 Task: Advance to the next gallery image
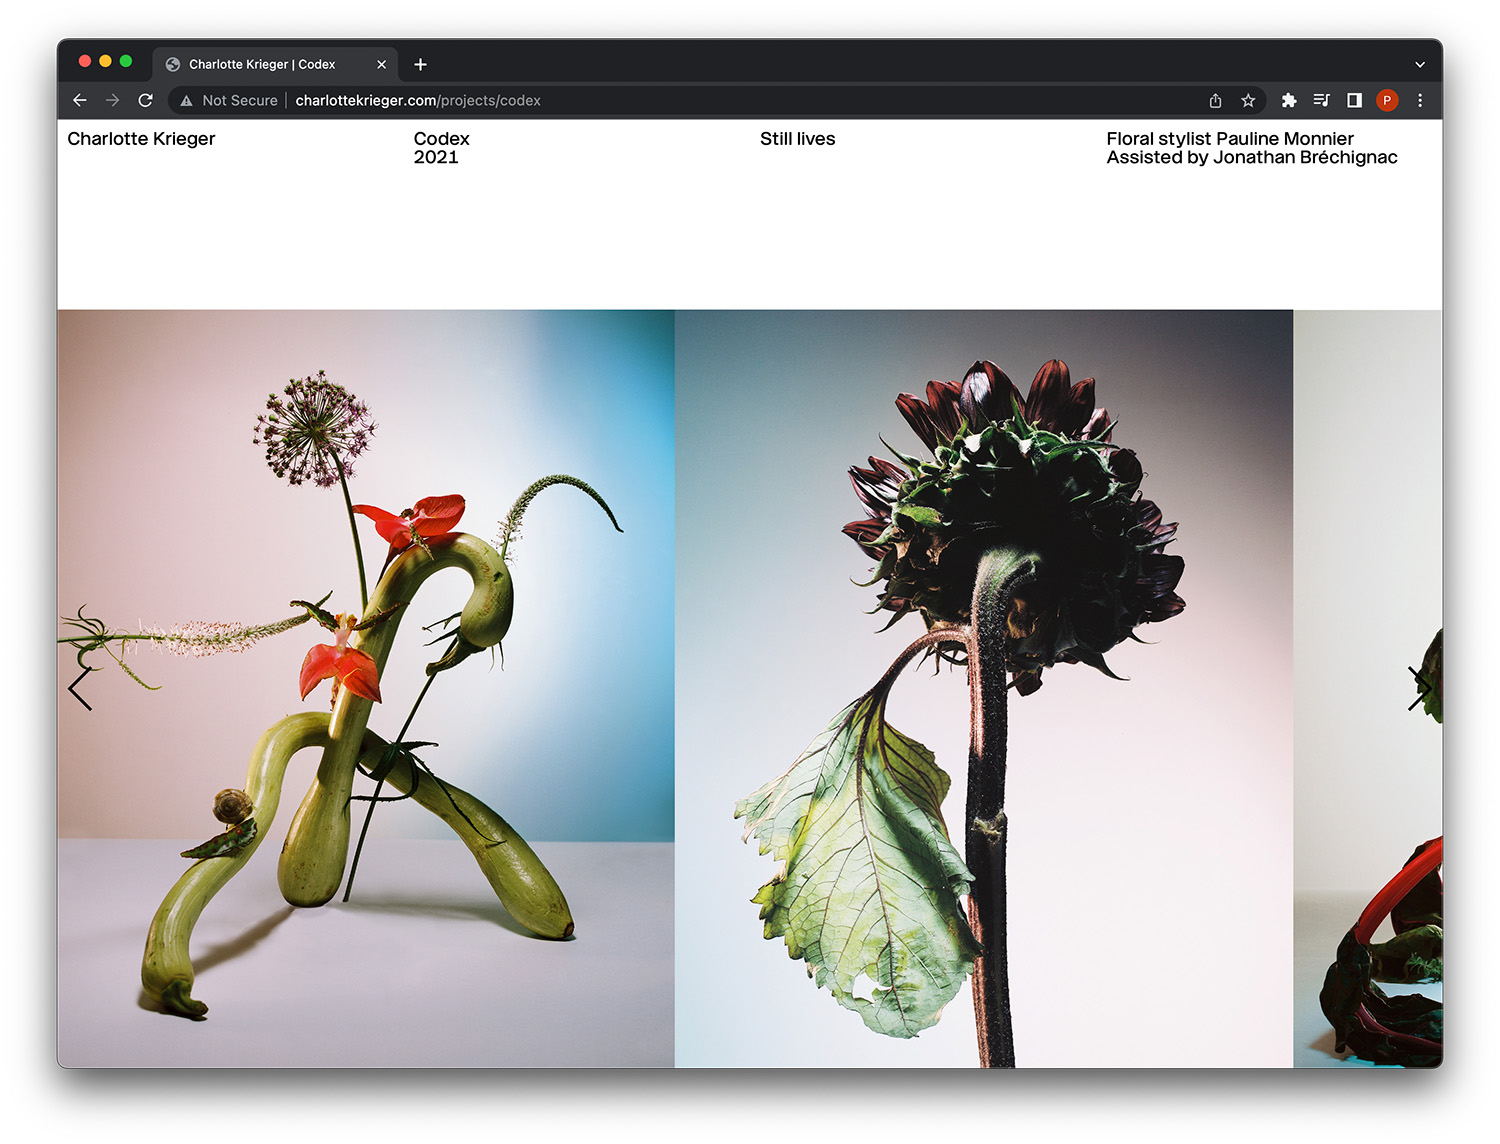1419,688
